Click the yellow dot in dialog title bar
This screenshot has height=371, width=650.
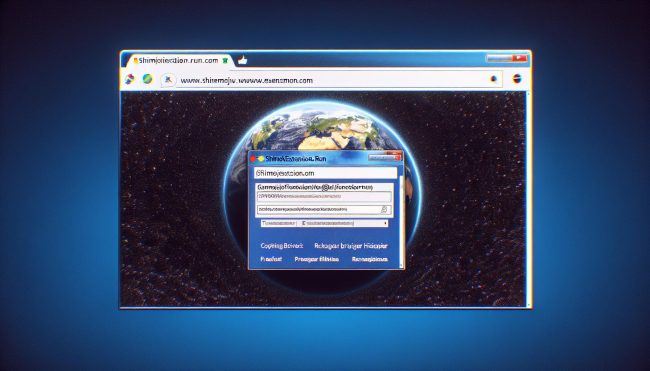click(x=261, y=158)
